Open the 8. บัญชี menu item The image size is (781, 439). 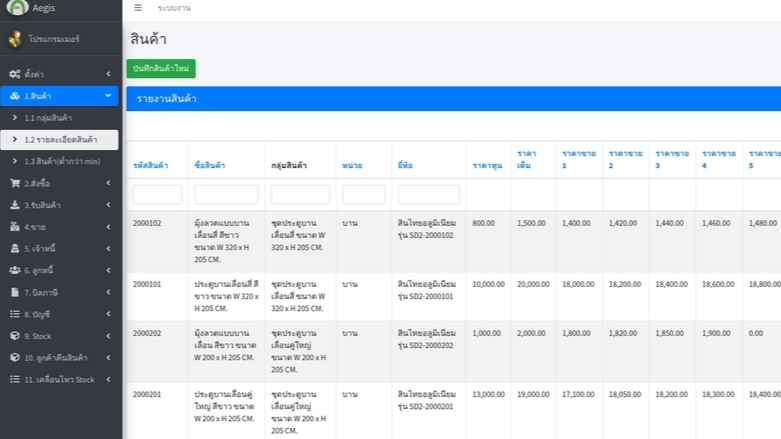[60, 314]
